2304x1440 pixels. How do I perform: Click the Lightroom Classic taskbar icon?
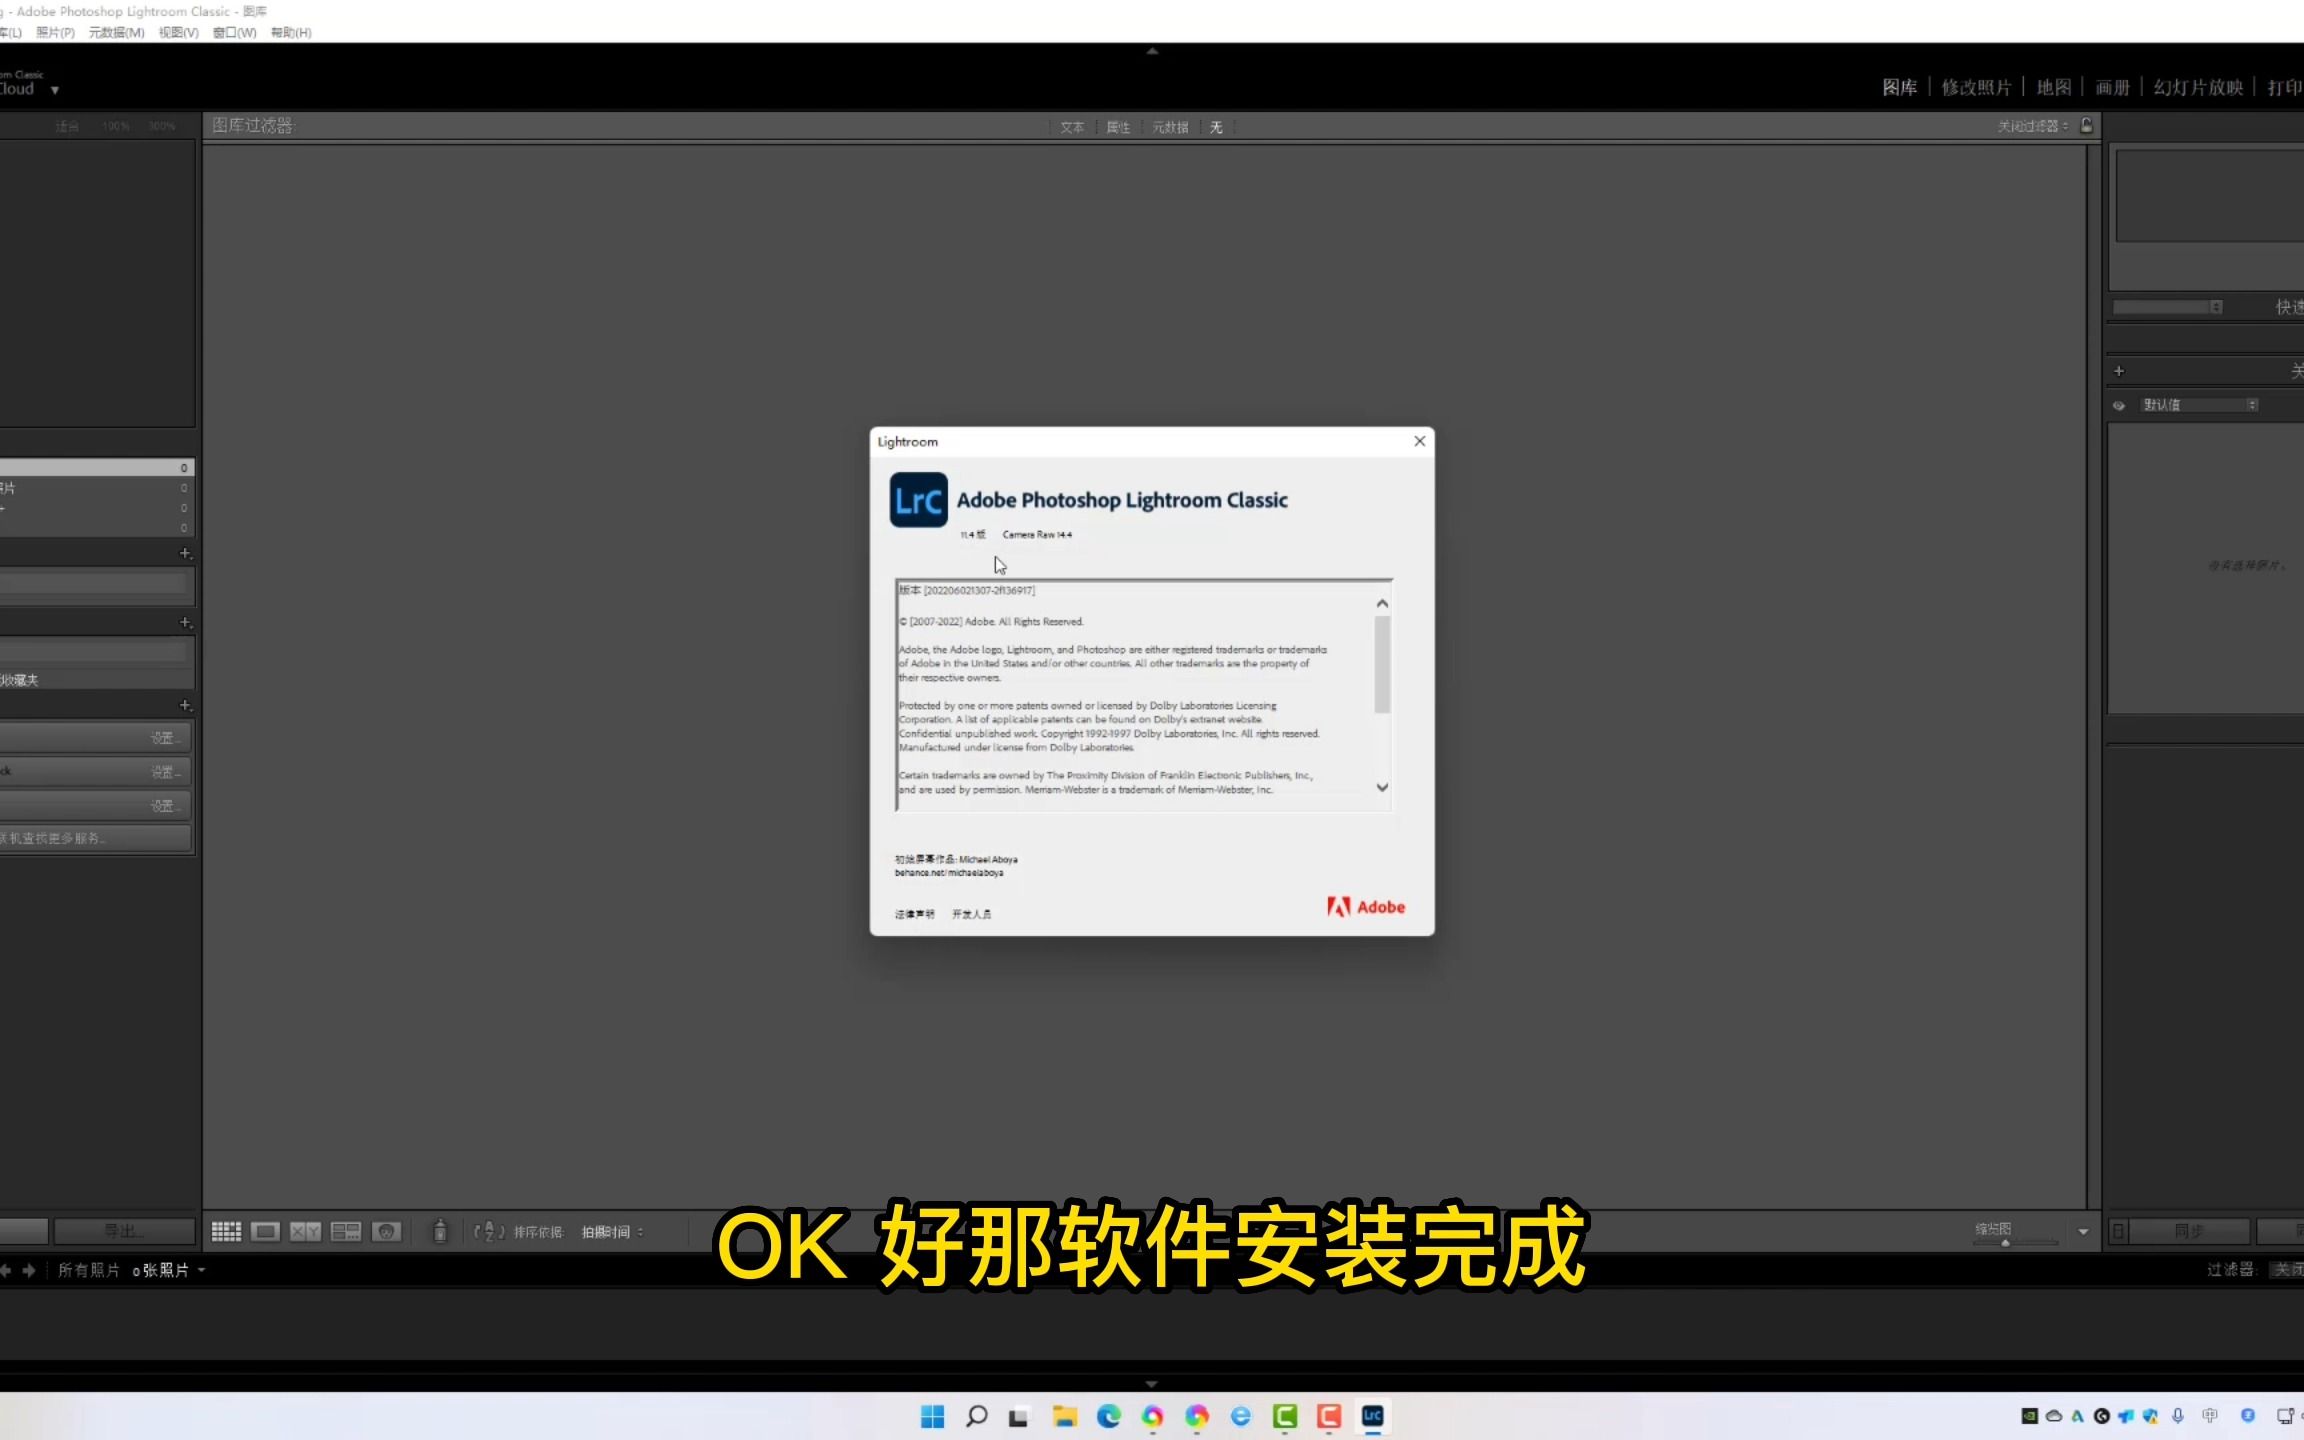tap(1373, 1416)
